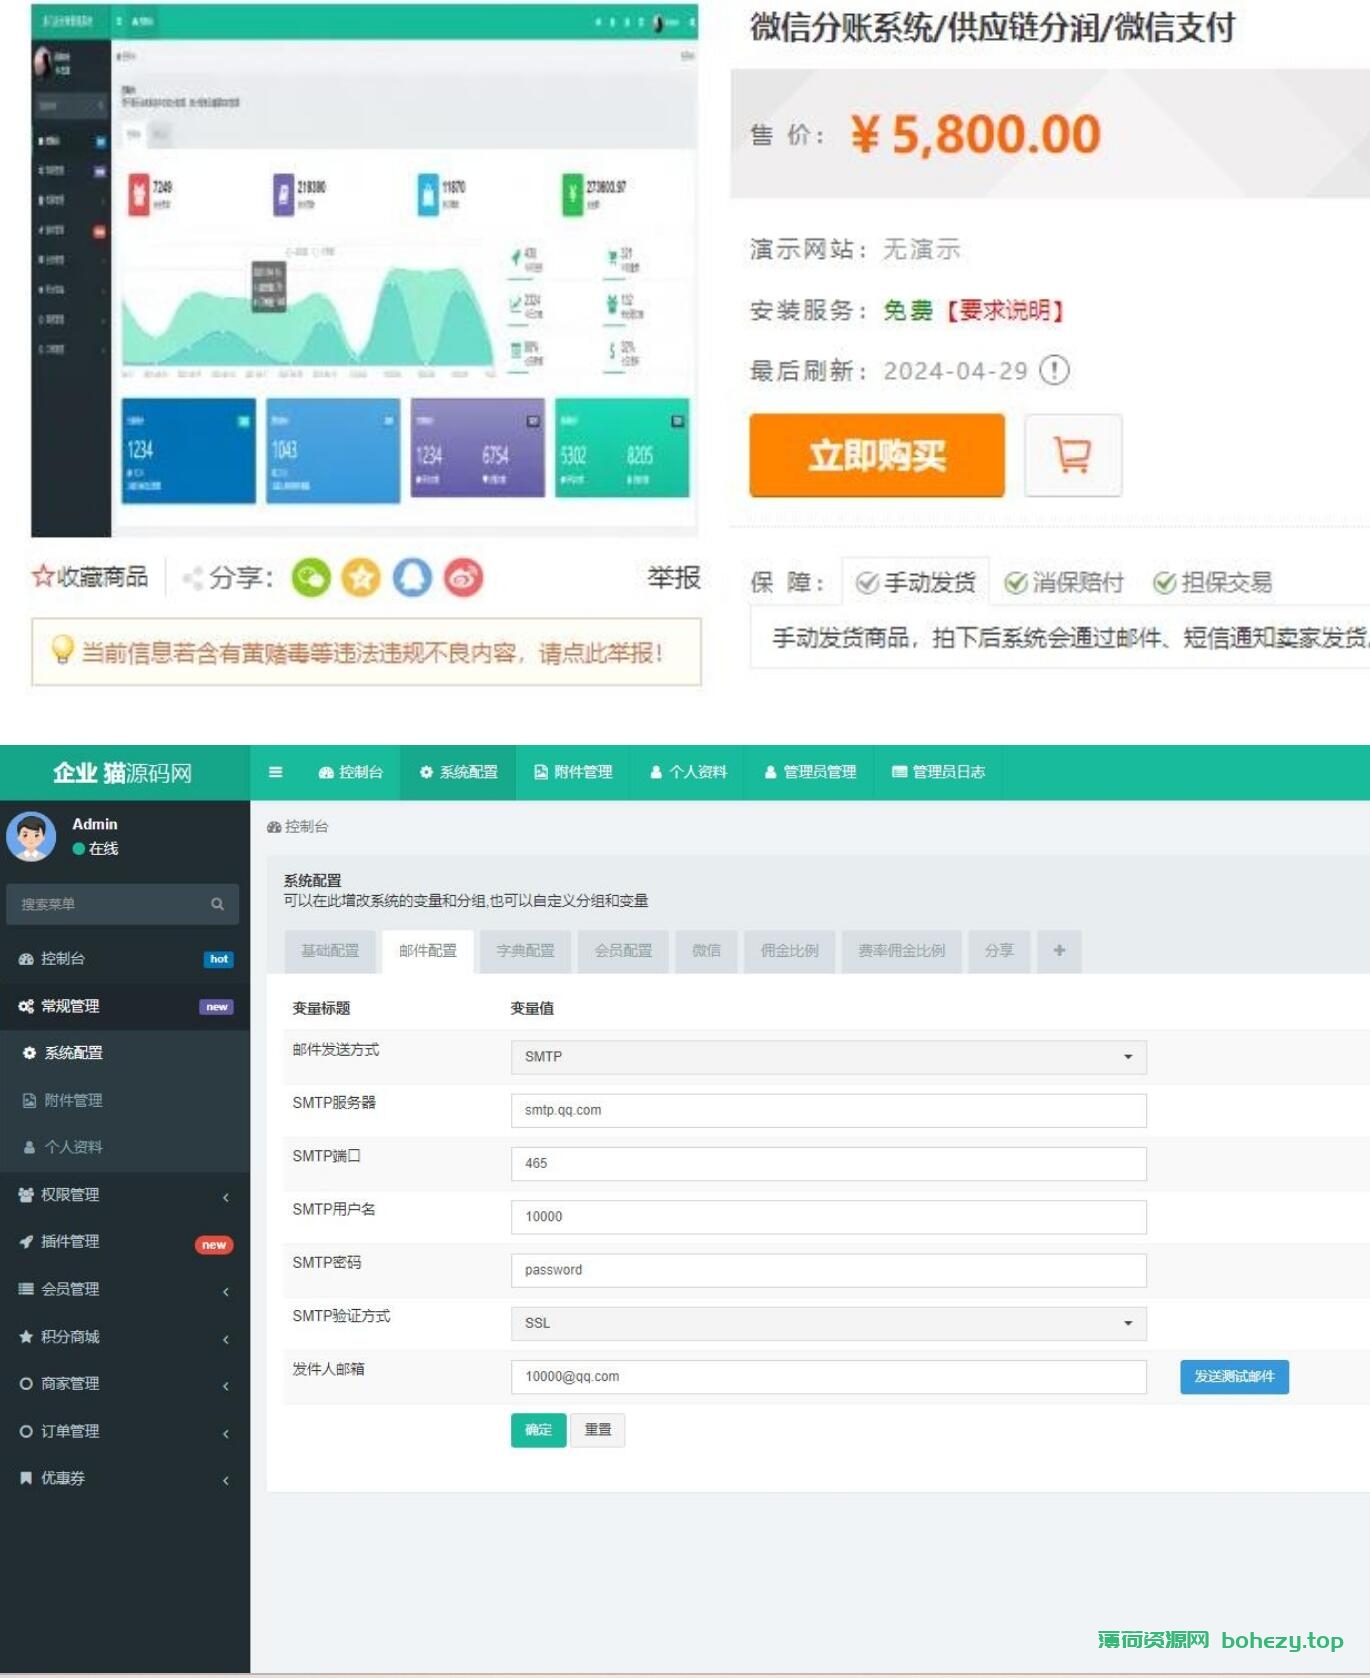This screenshot has width=1370, height=1678.
Task: Share via the blue QQ penguin icon
Action: coord(412,577)
